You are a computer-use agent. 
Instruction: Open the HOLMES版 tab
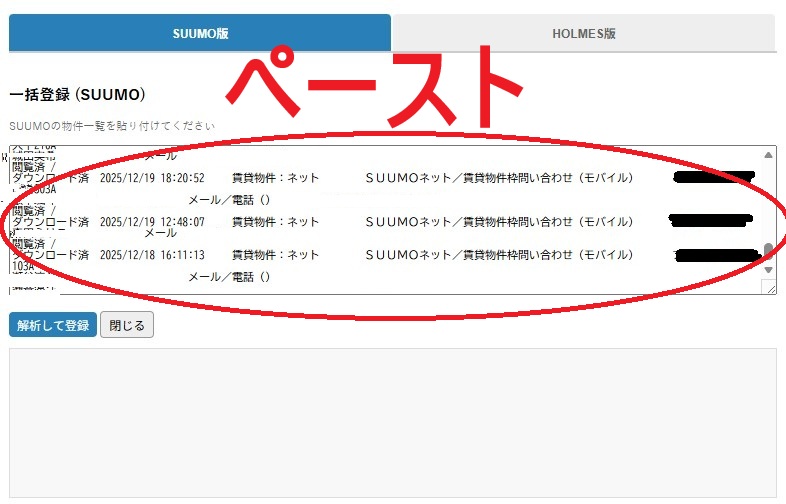(583, 33)
